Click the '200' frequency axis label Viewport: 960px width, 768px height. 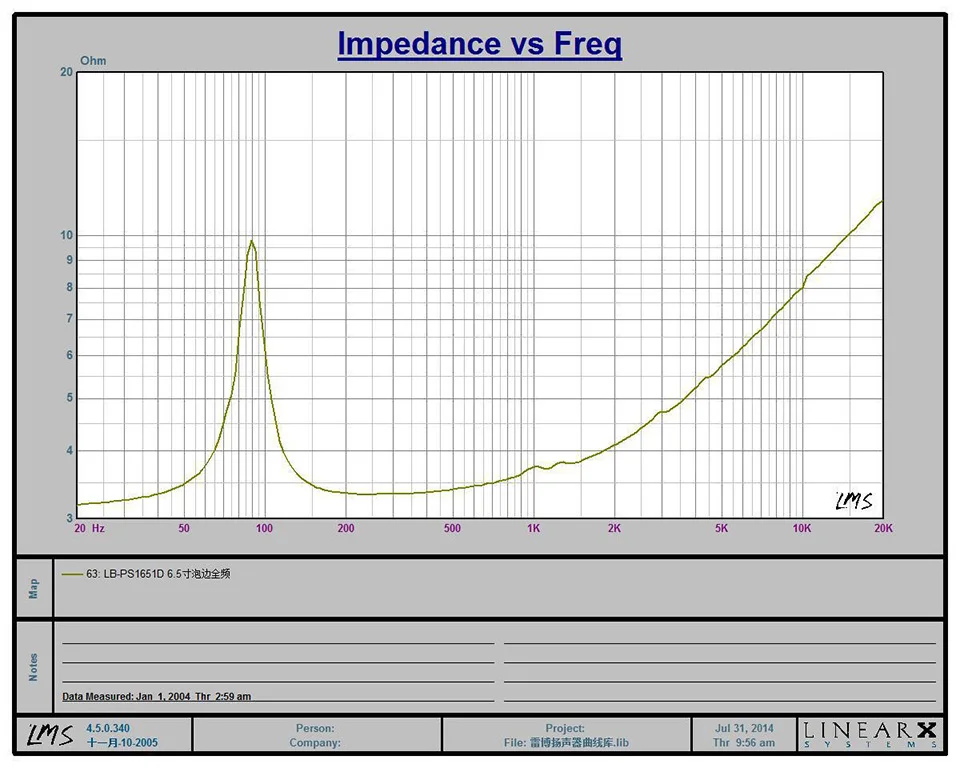(346, 528)
